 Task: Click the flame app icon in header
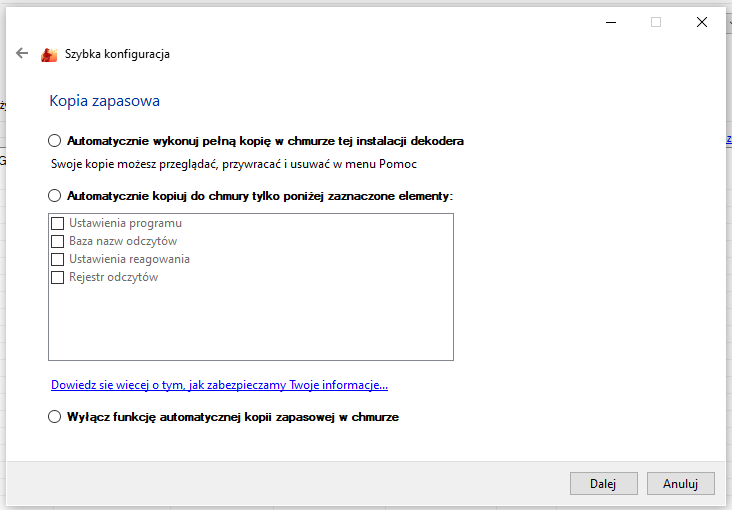click(49, 55)
